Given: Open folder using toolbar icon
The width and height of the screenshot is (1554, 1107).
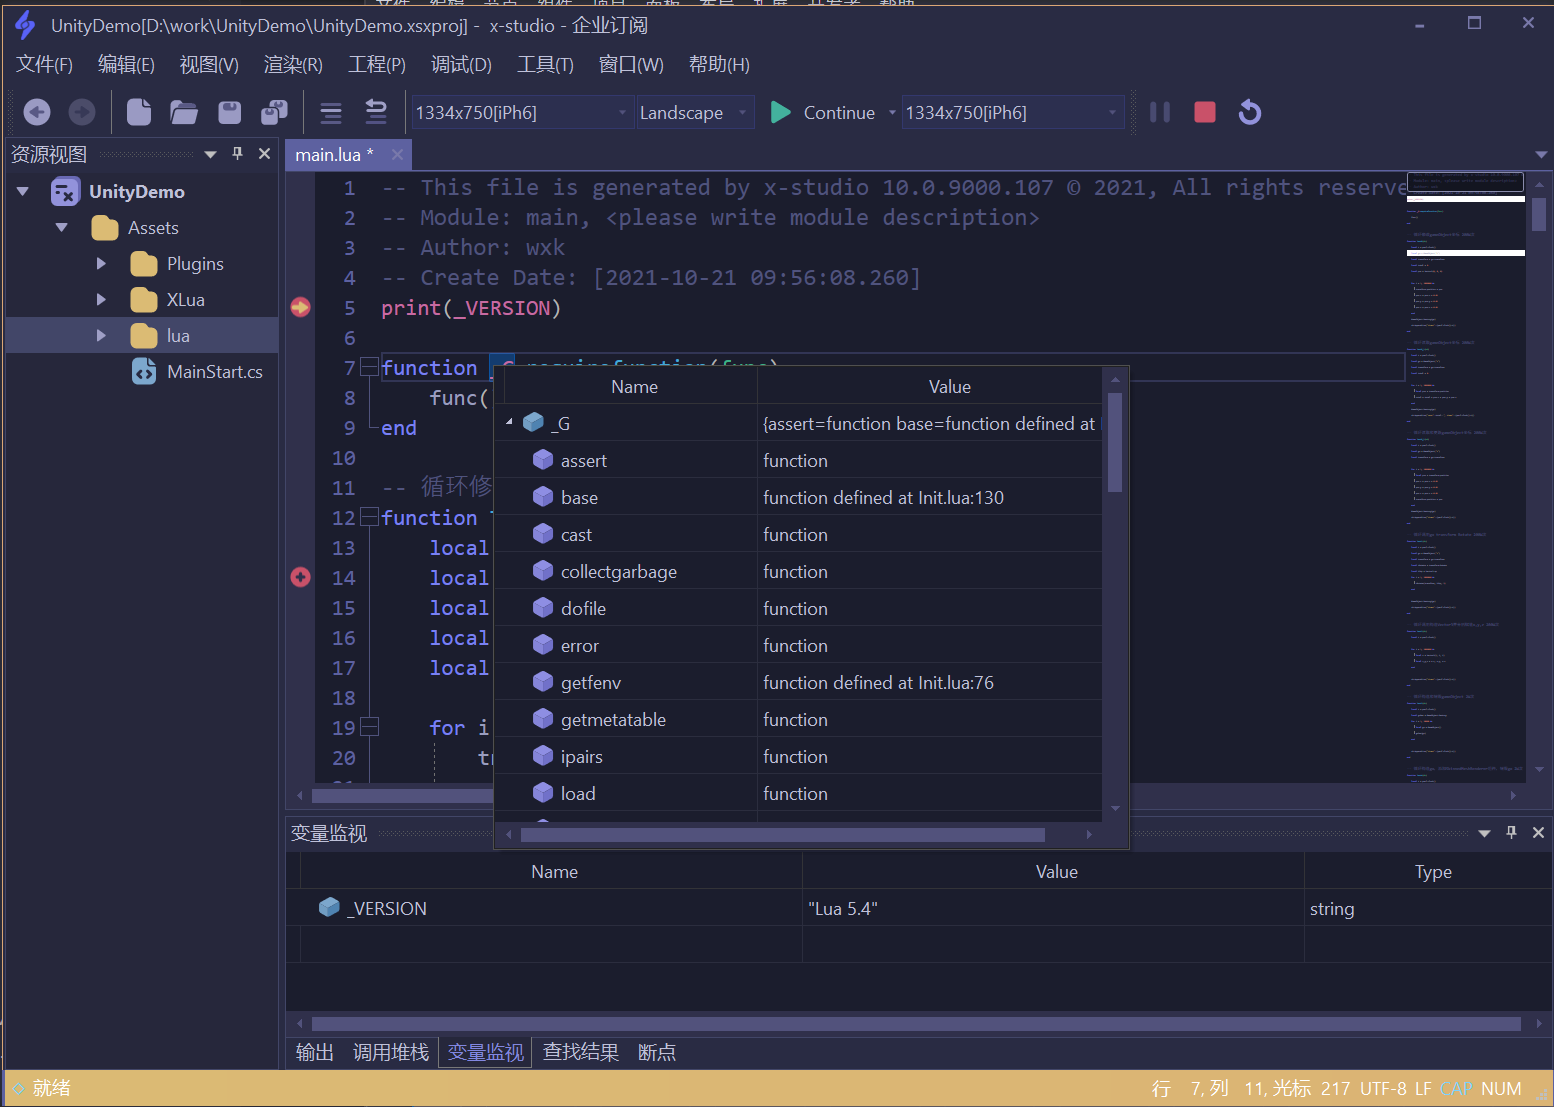Looking at the screenshot, I should click(x=184, y=112).
